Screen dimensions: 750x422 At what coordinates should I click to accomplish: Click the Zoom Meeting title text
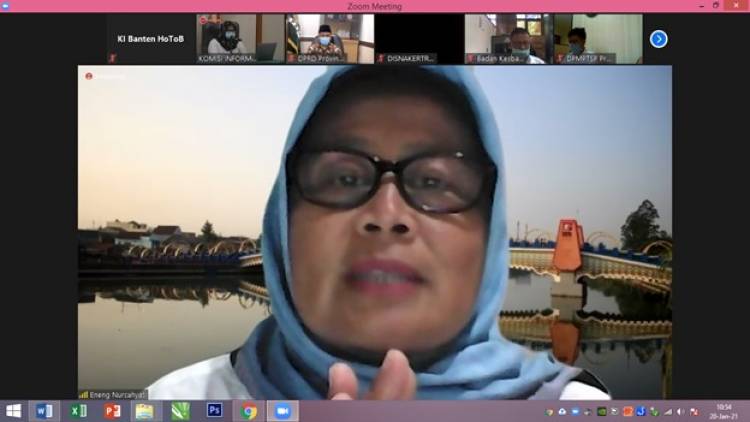pyautogui.click(x=375, y=6)
